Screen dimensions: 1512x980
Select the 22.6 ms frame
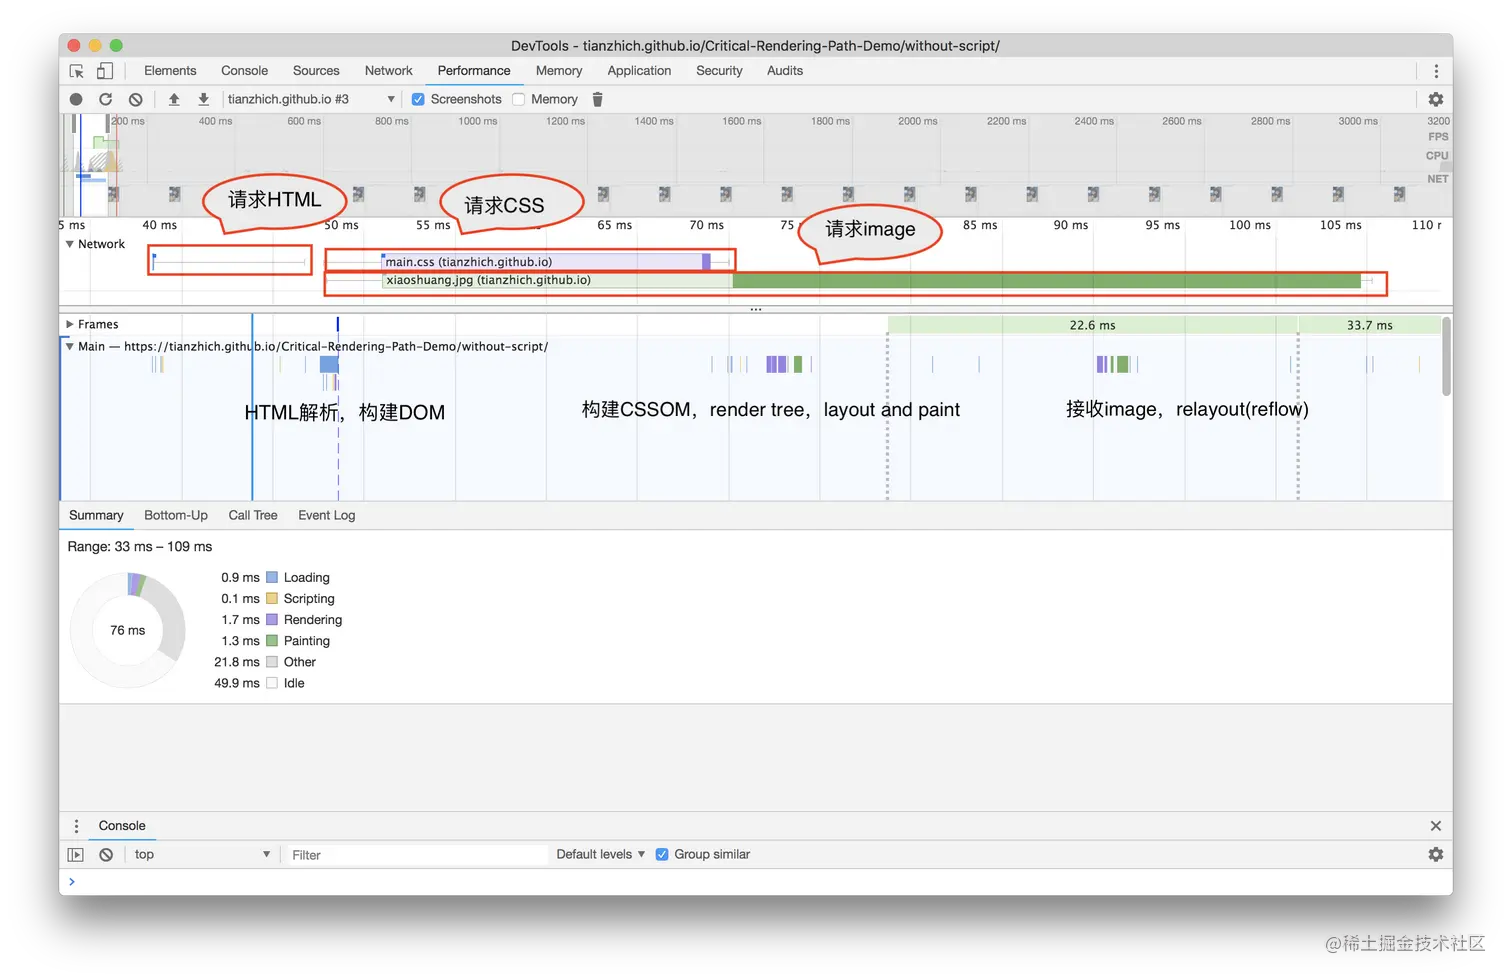click(x=1092, y=325)
